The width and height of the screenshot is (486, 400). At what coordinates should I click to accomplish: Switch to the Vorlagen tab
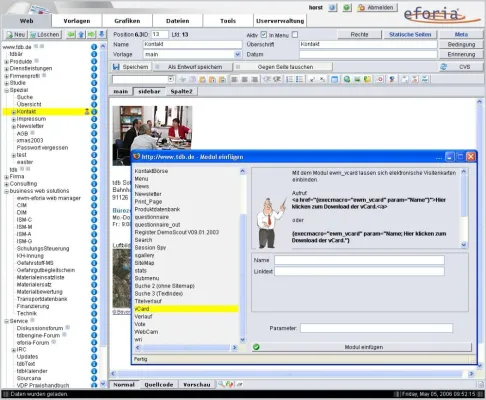coord(77,21)
